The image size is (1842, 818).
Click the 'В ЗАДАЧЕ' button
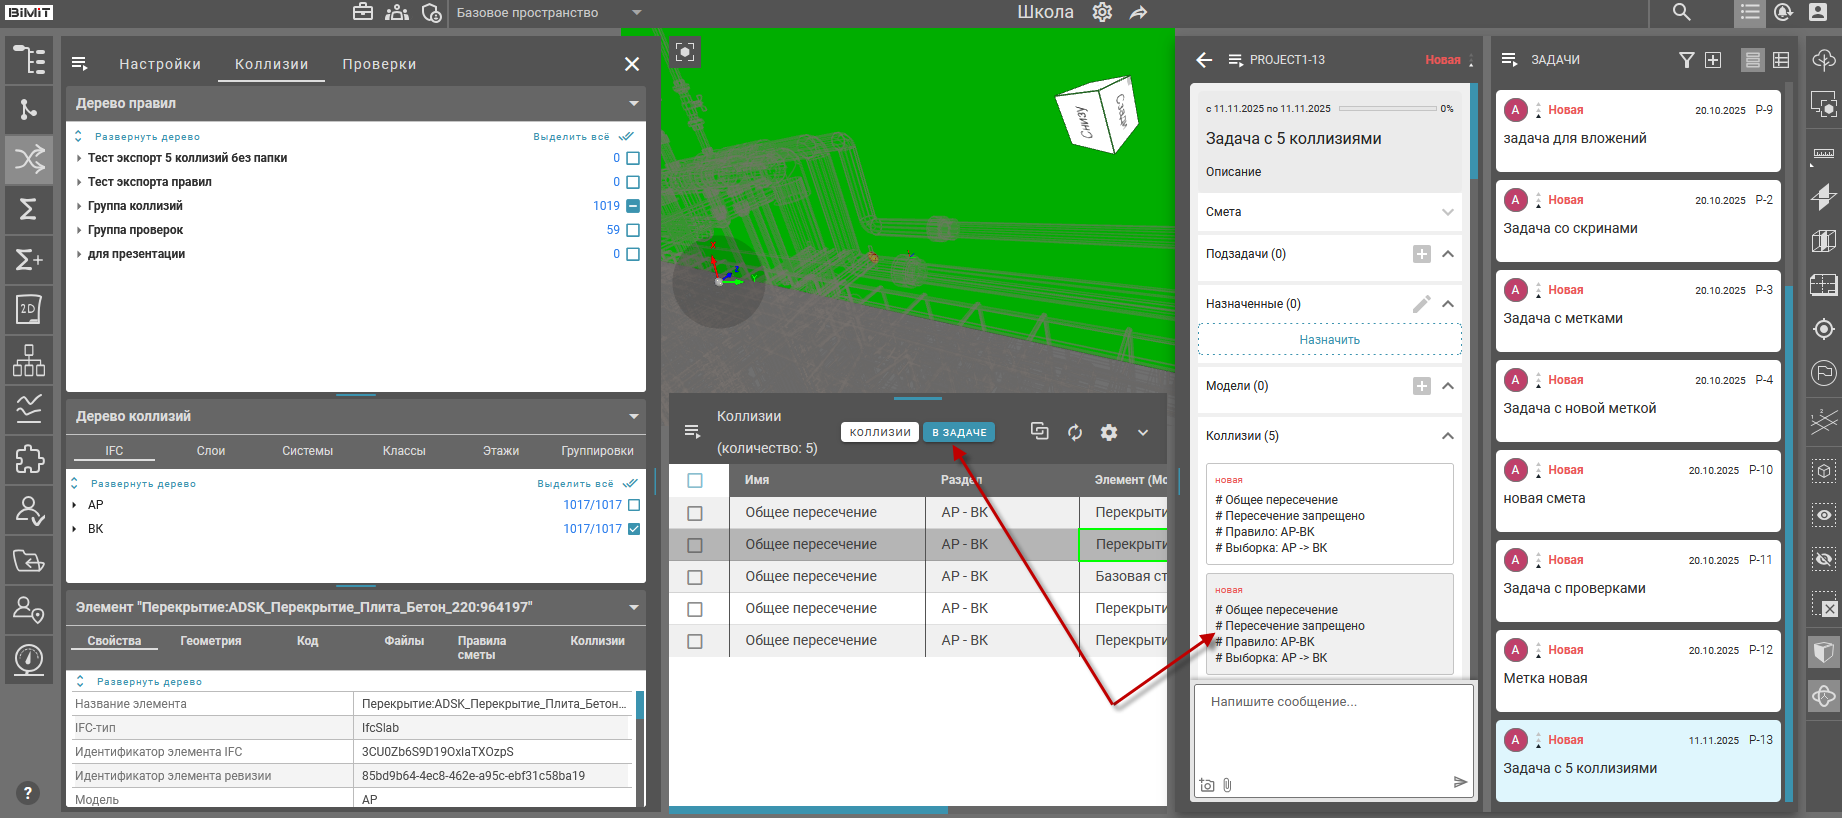point(959,432)
